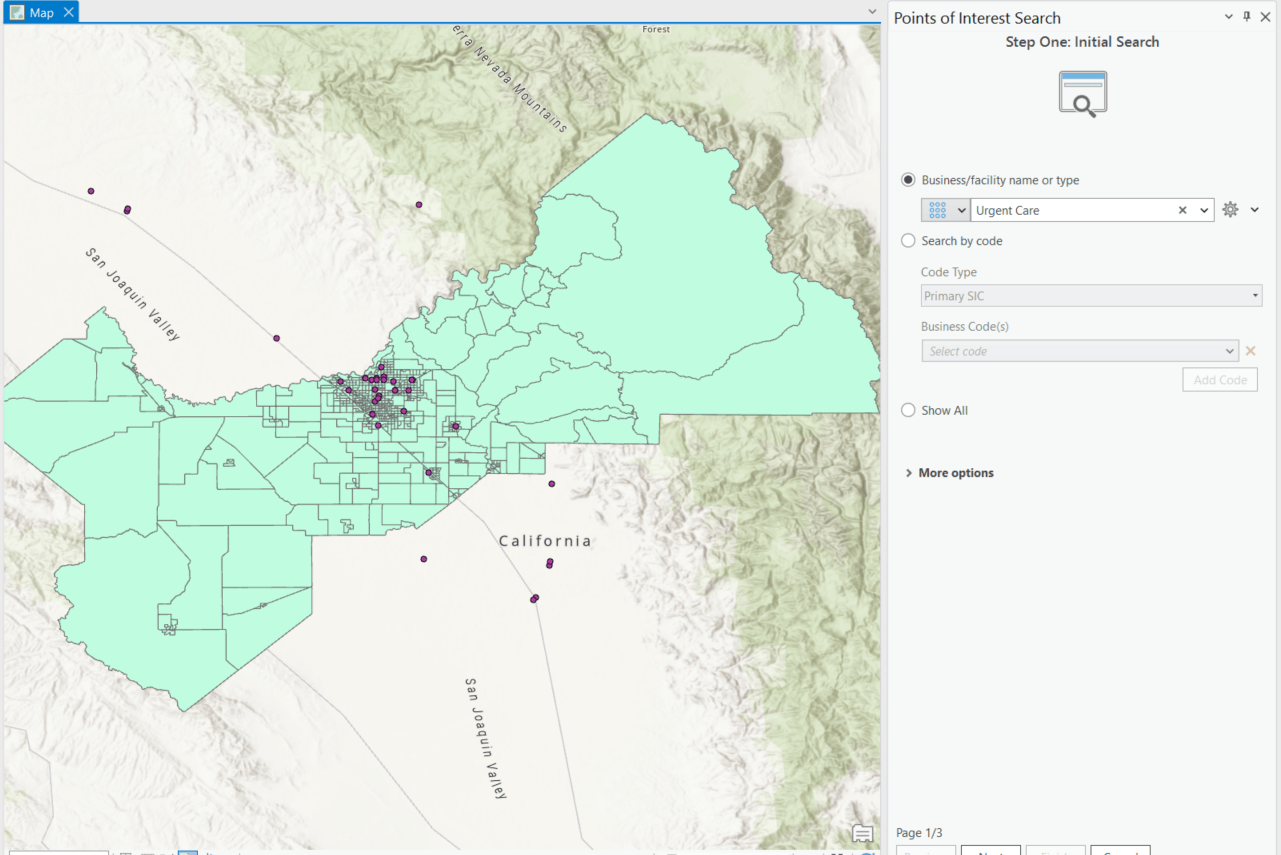This screenshot has height=855, width=1281.
Task: Click the orange X beside Select code
Action: (x=1250, y=351)
